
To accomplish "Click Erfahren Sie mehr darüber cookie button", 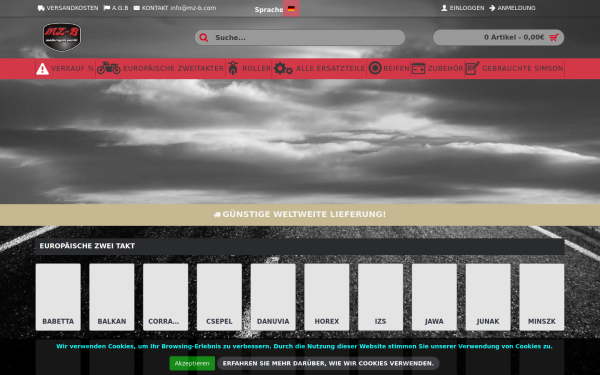I will (x=328, y=363).
